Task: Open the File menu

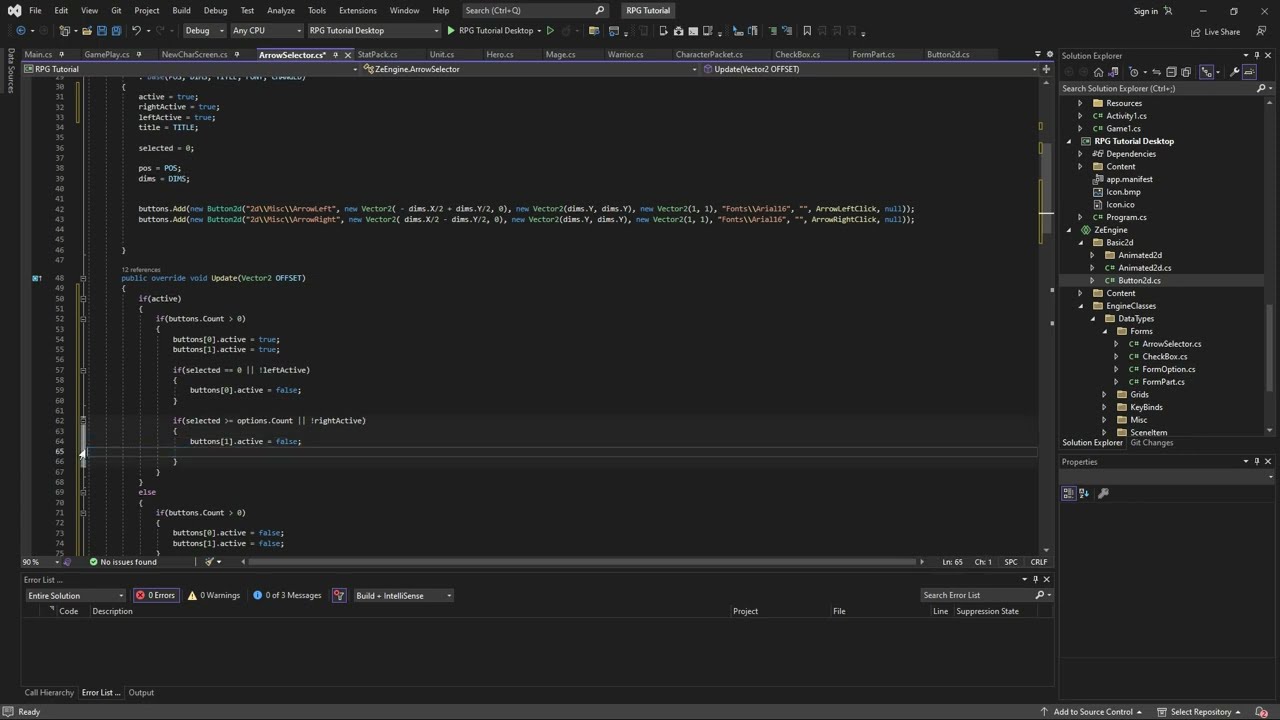Action: (35, 11)
